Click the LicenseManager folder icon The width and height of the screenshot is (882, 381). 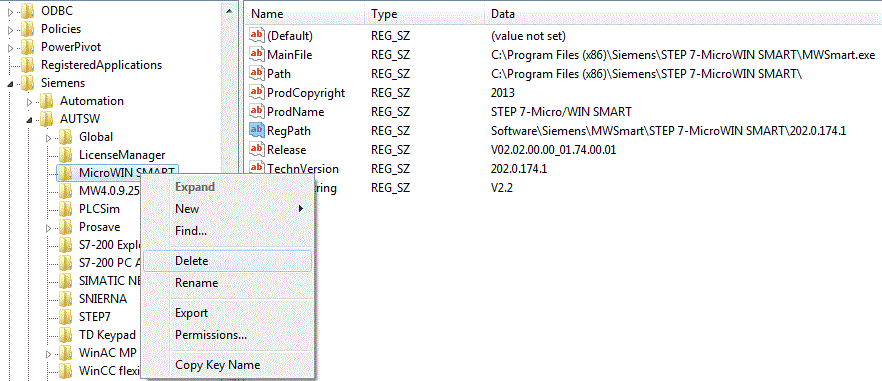tap(66, 155)
